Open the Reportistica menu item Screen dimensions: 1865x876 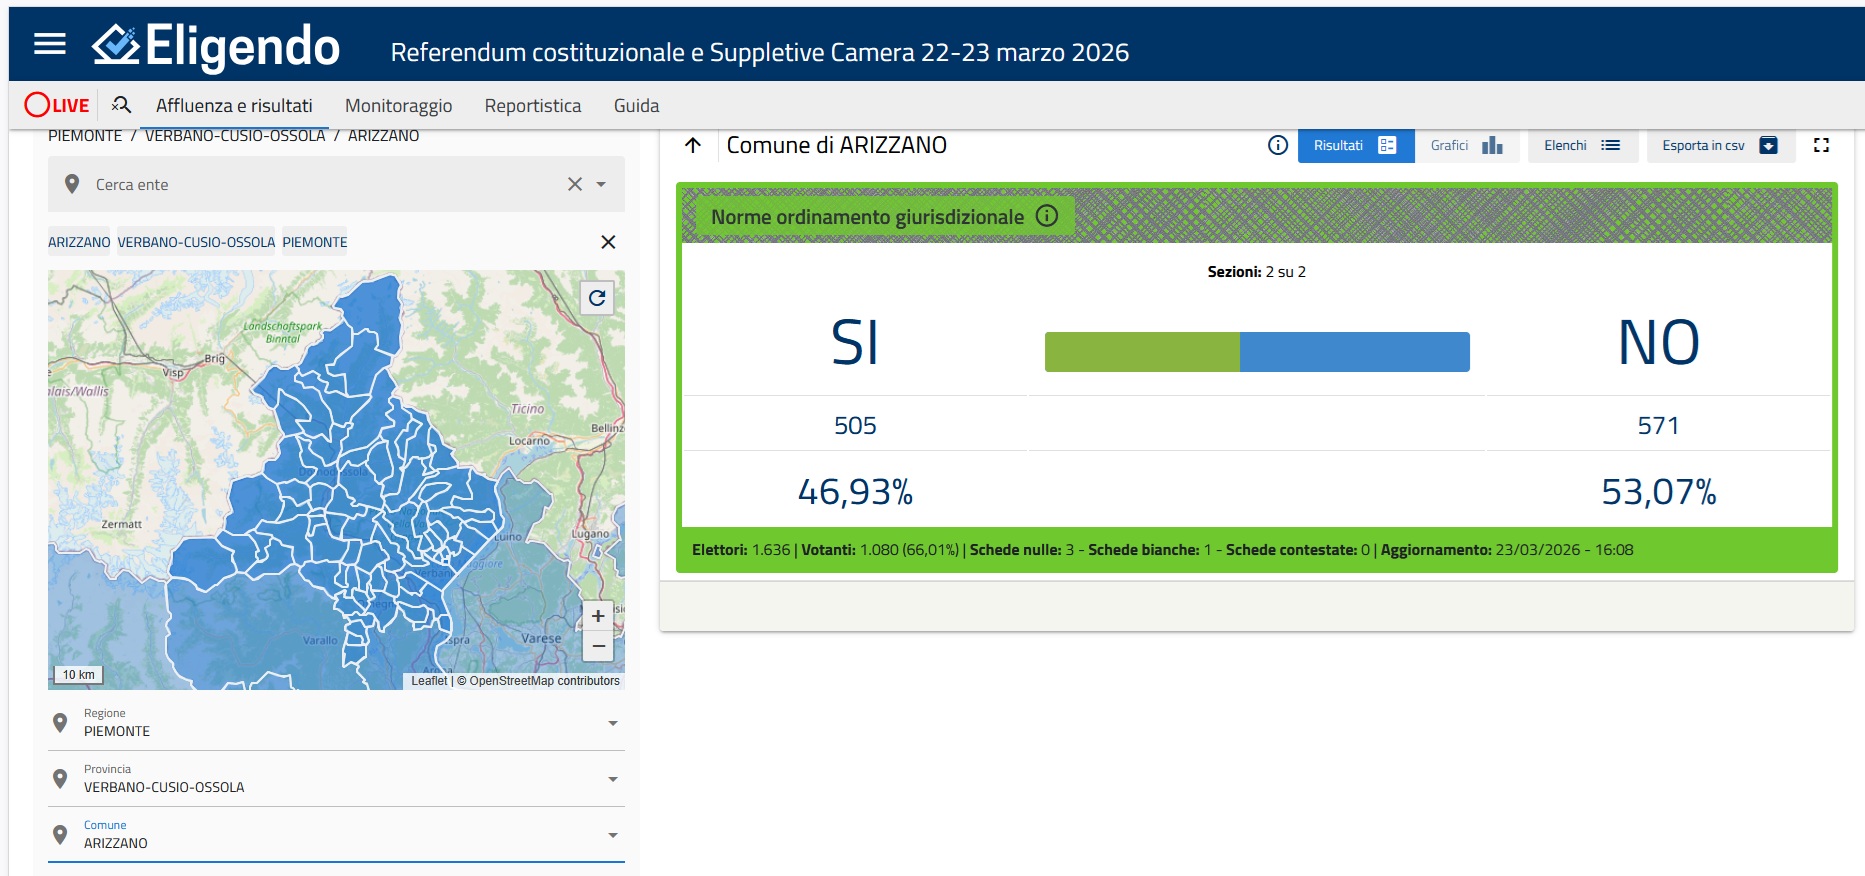532,105
